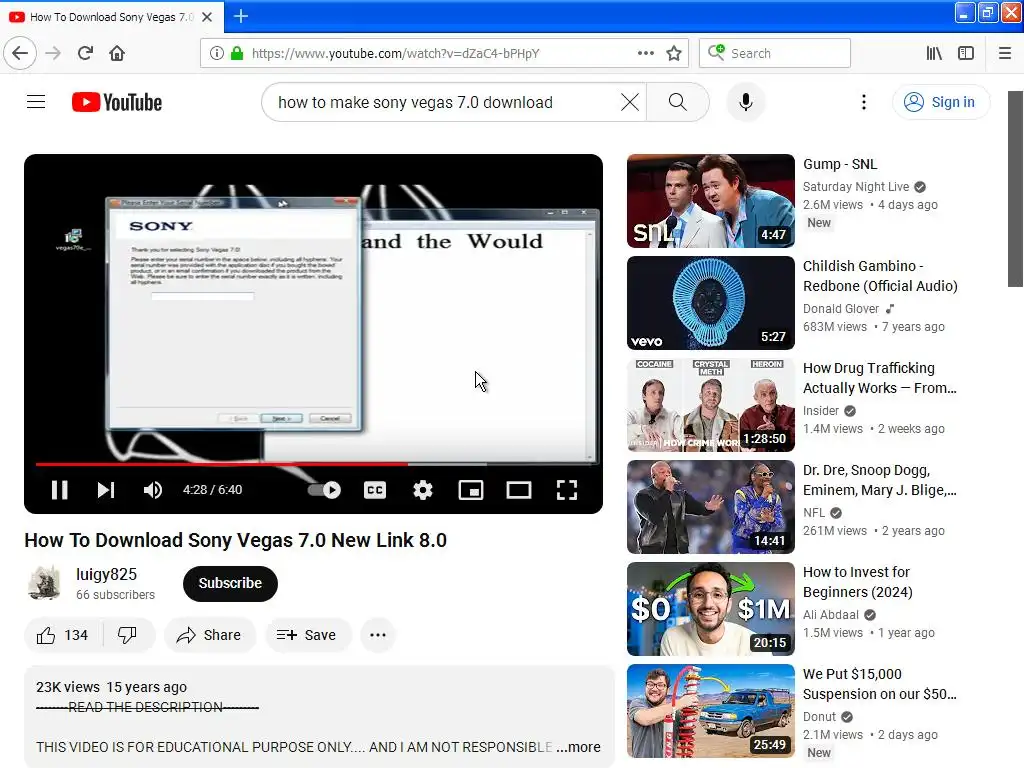Toggle the browser sidebar
This screenshot has height=768, width=1024.
[x=966, y=53]
